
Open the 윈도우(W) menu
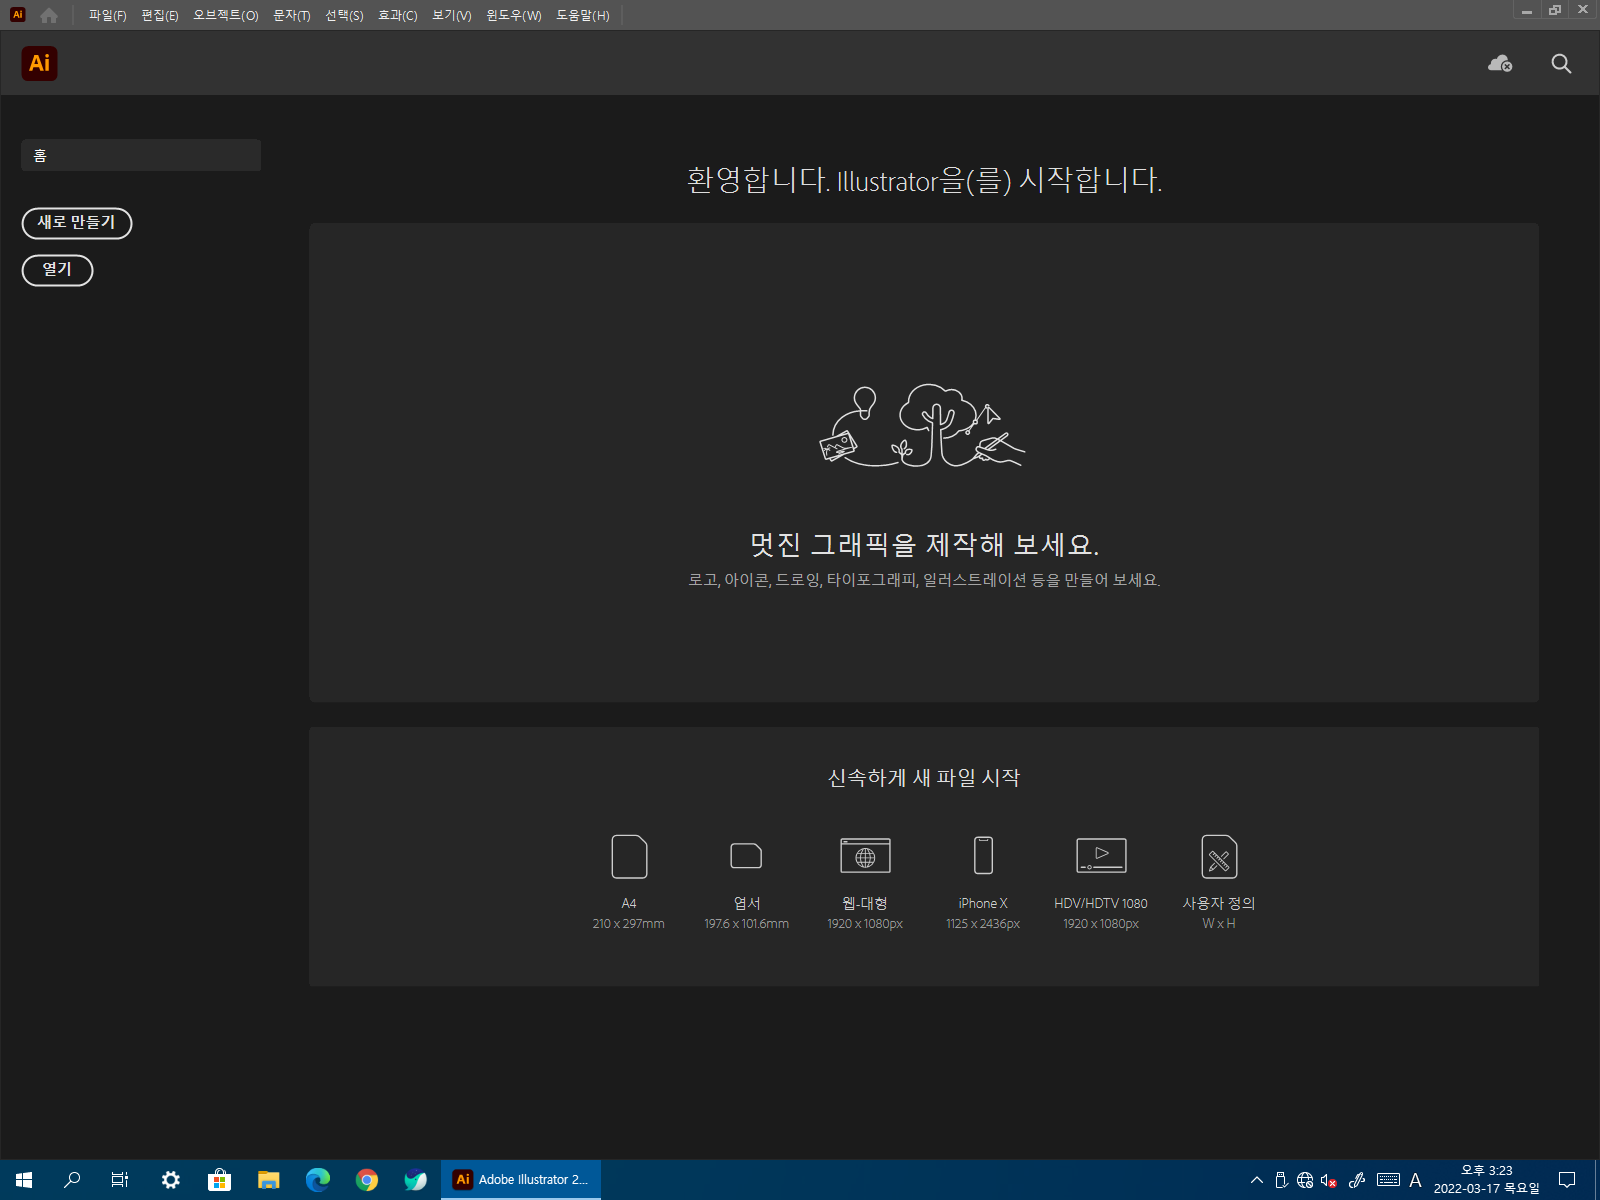[x=514, y=15]
